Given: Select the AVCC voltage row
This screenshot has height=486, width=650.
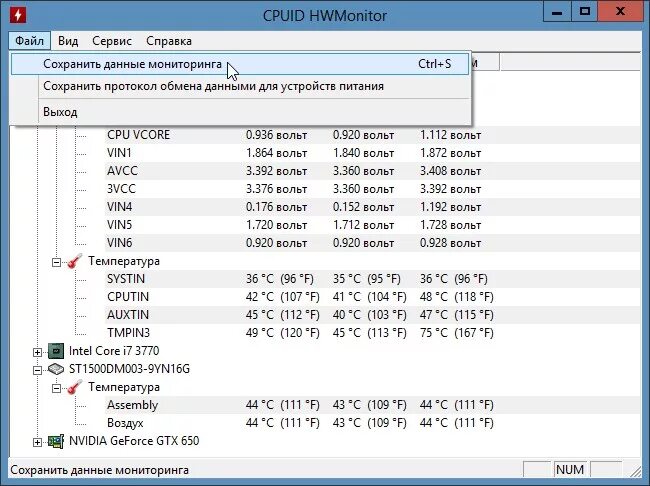Looking at the screenshot, I should point(372,171).
